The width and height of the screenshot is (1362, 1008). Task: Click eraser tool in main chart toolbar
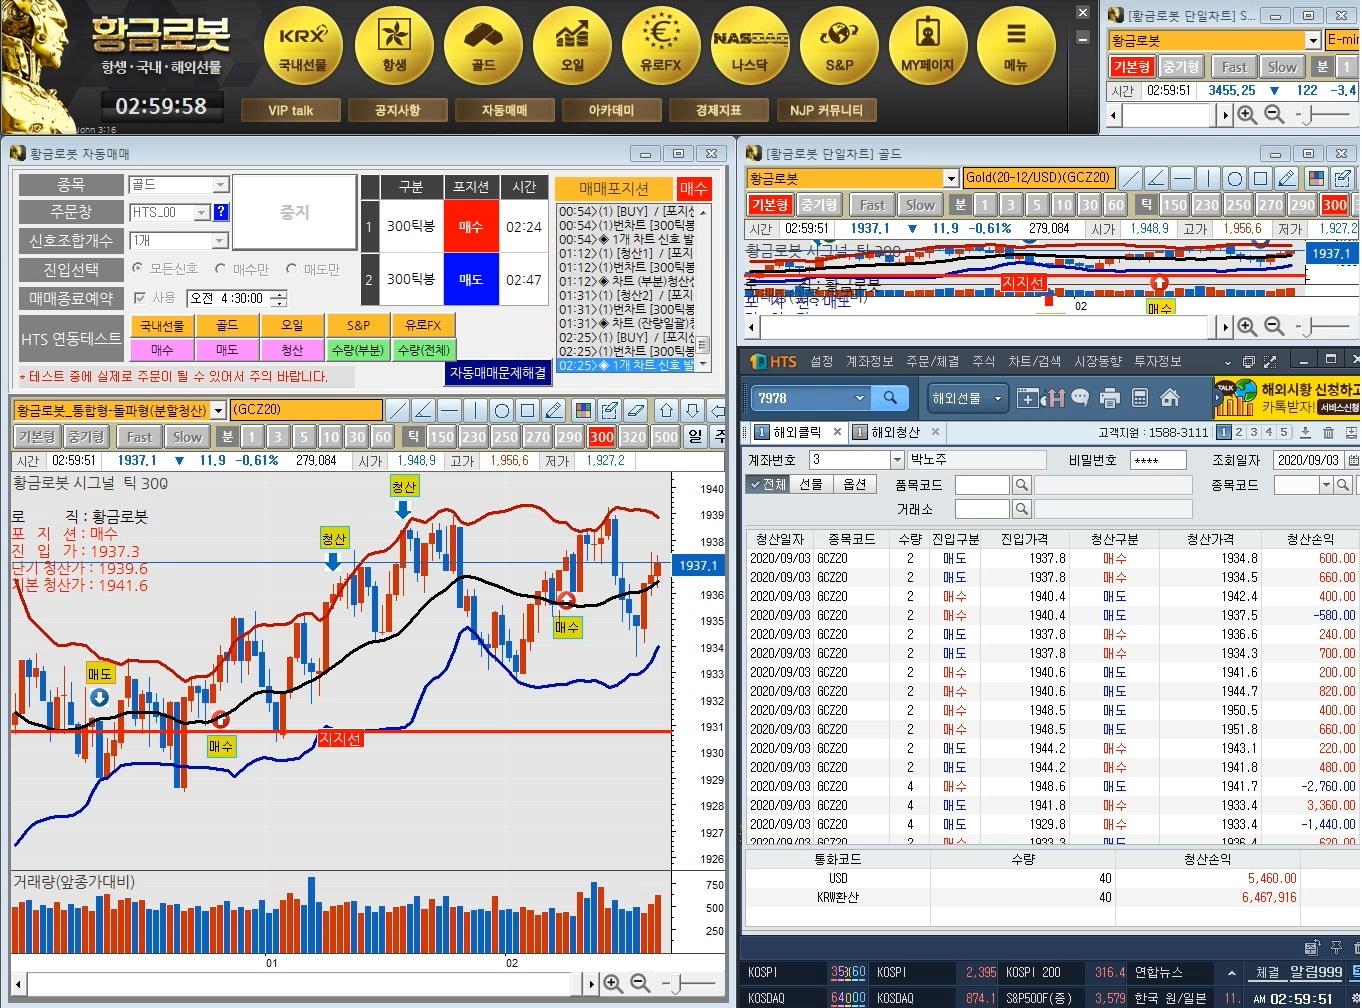point(635,410)
